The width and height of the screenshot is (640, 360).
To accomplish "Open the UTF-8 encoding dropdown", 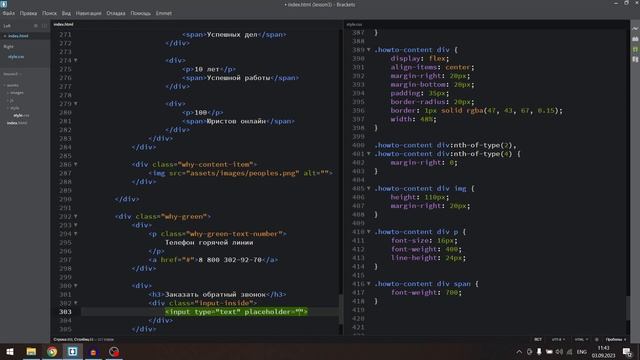I will (x=558, y=340).
